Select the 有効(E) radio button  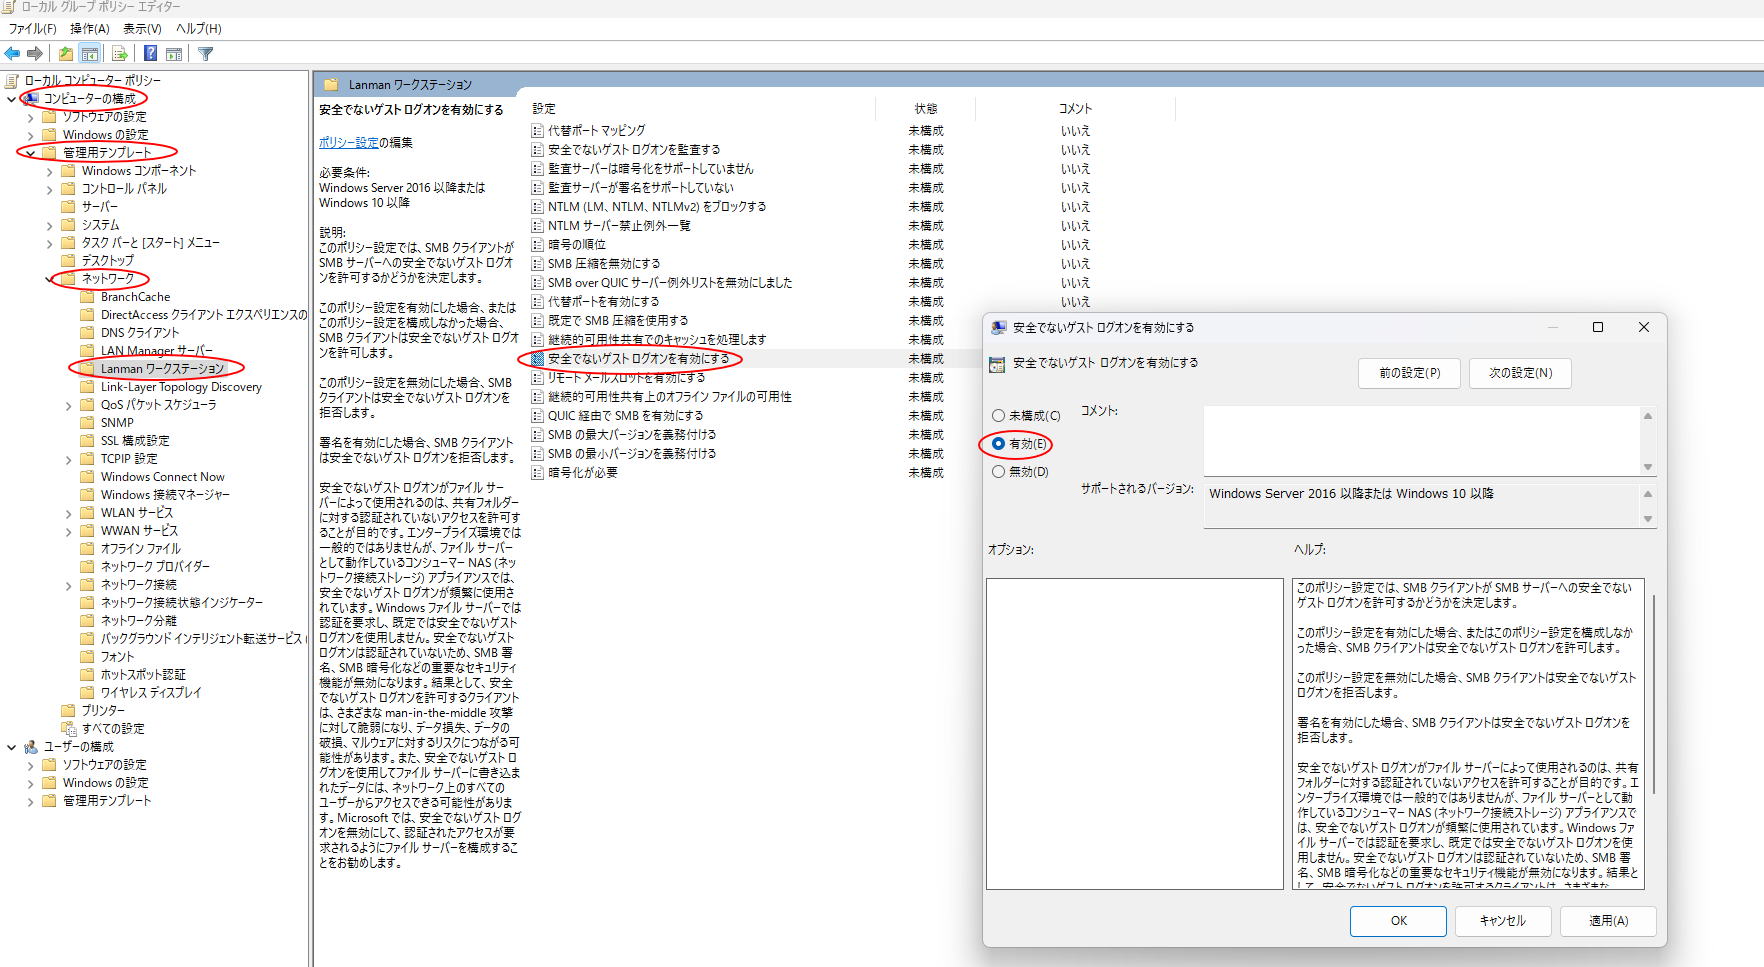point(998,444)
